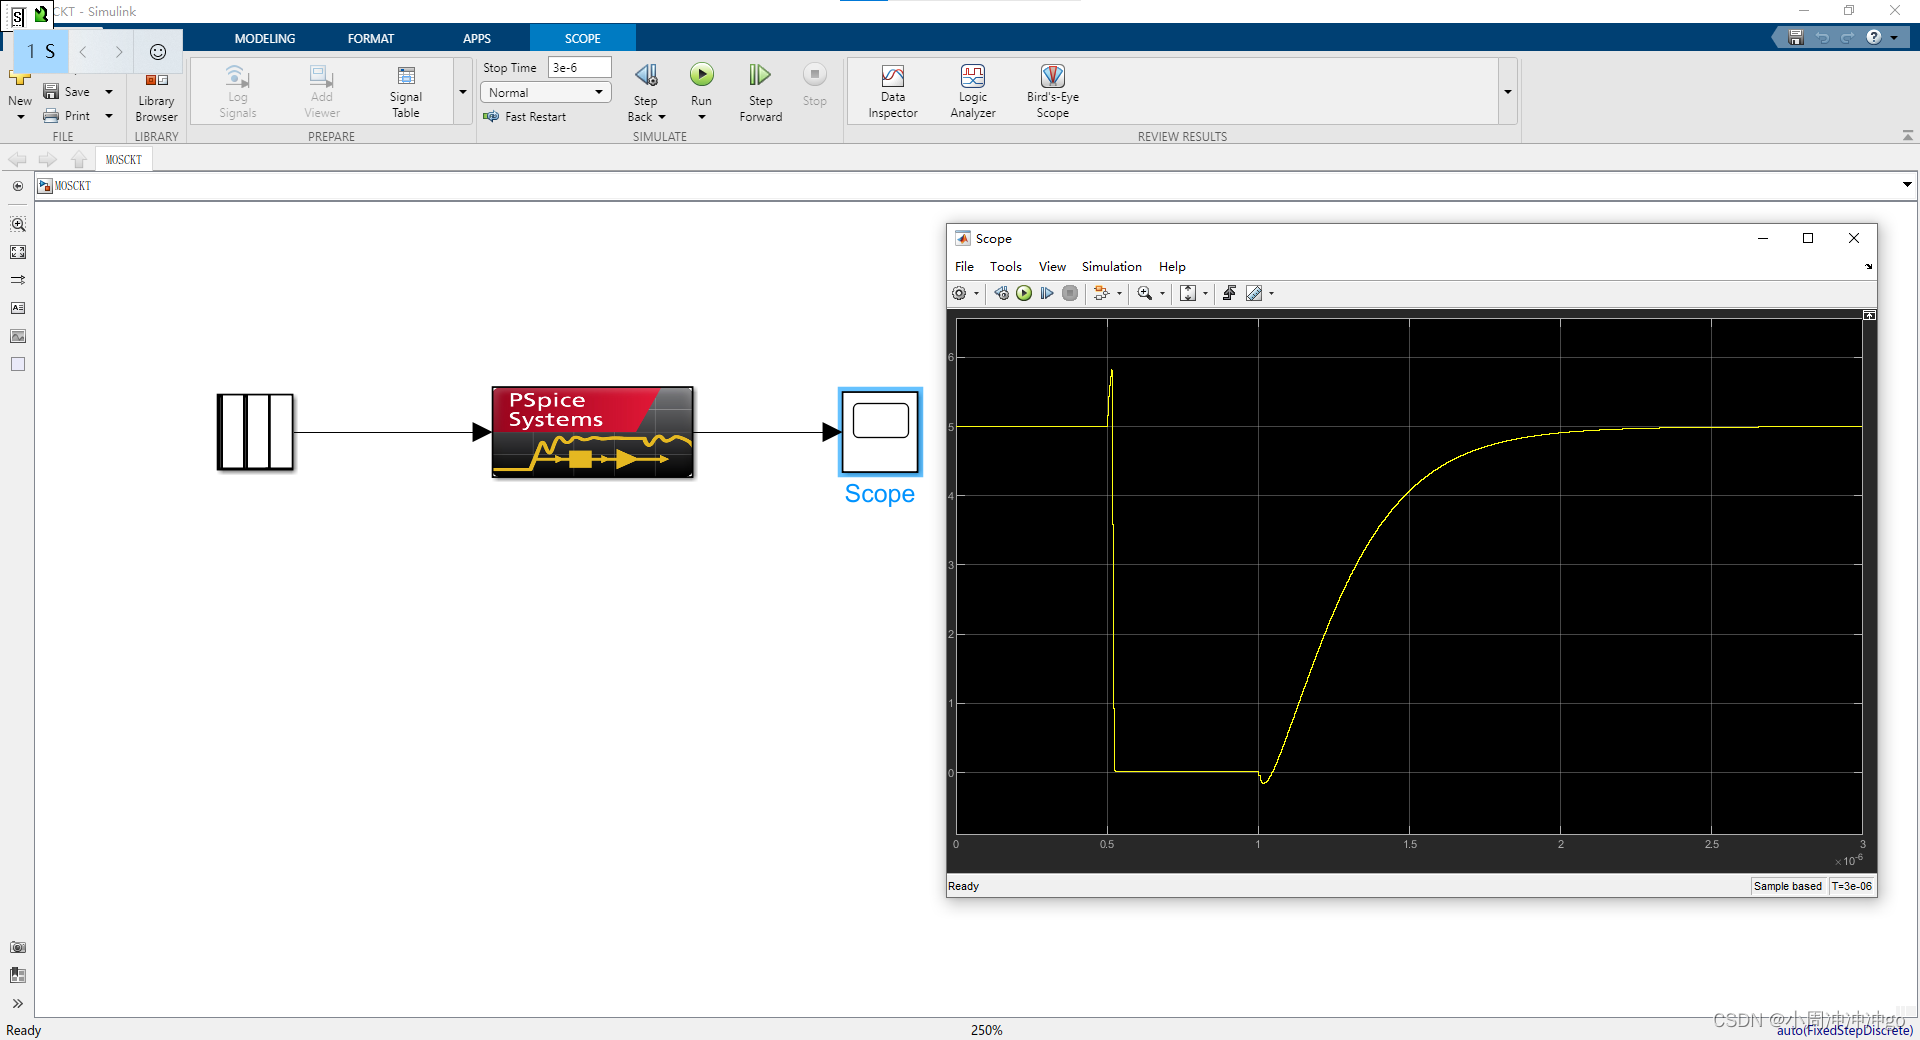Open the Logic Analyzer
Screen dimensions: 1920x1040
tap(972, 90)
